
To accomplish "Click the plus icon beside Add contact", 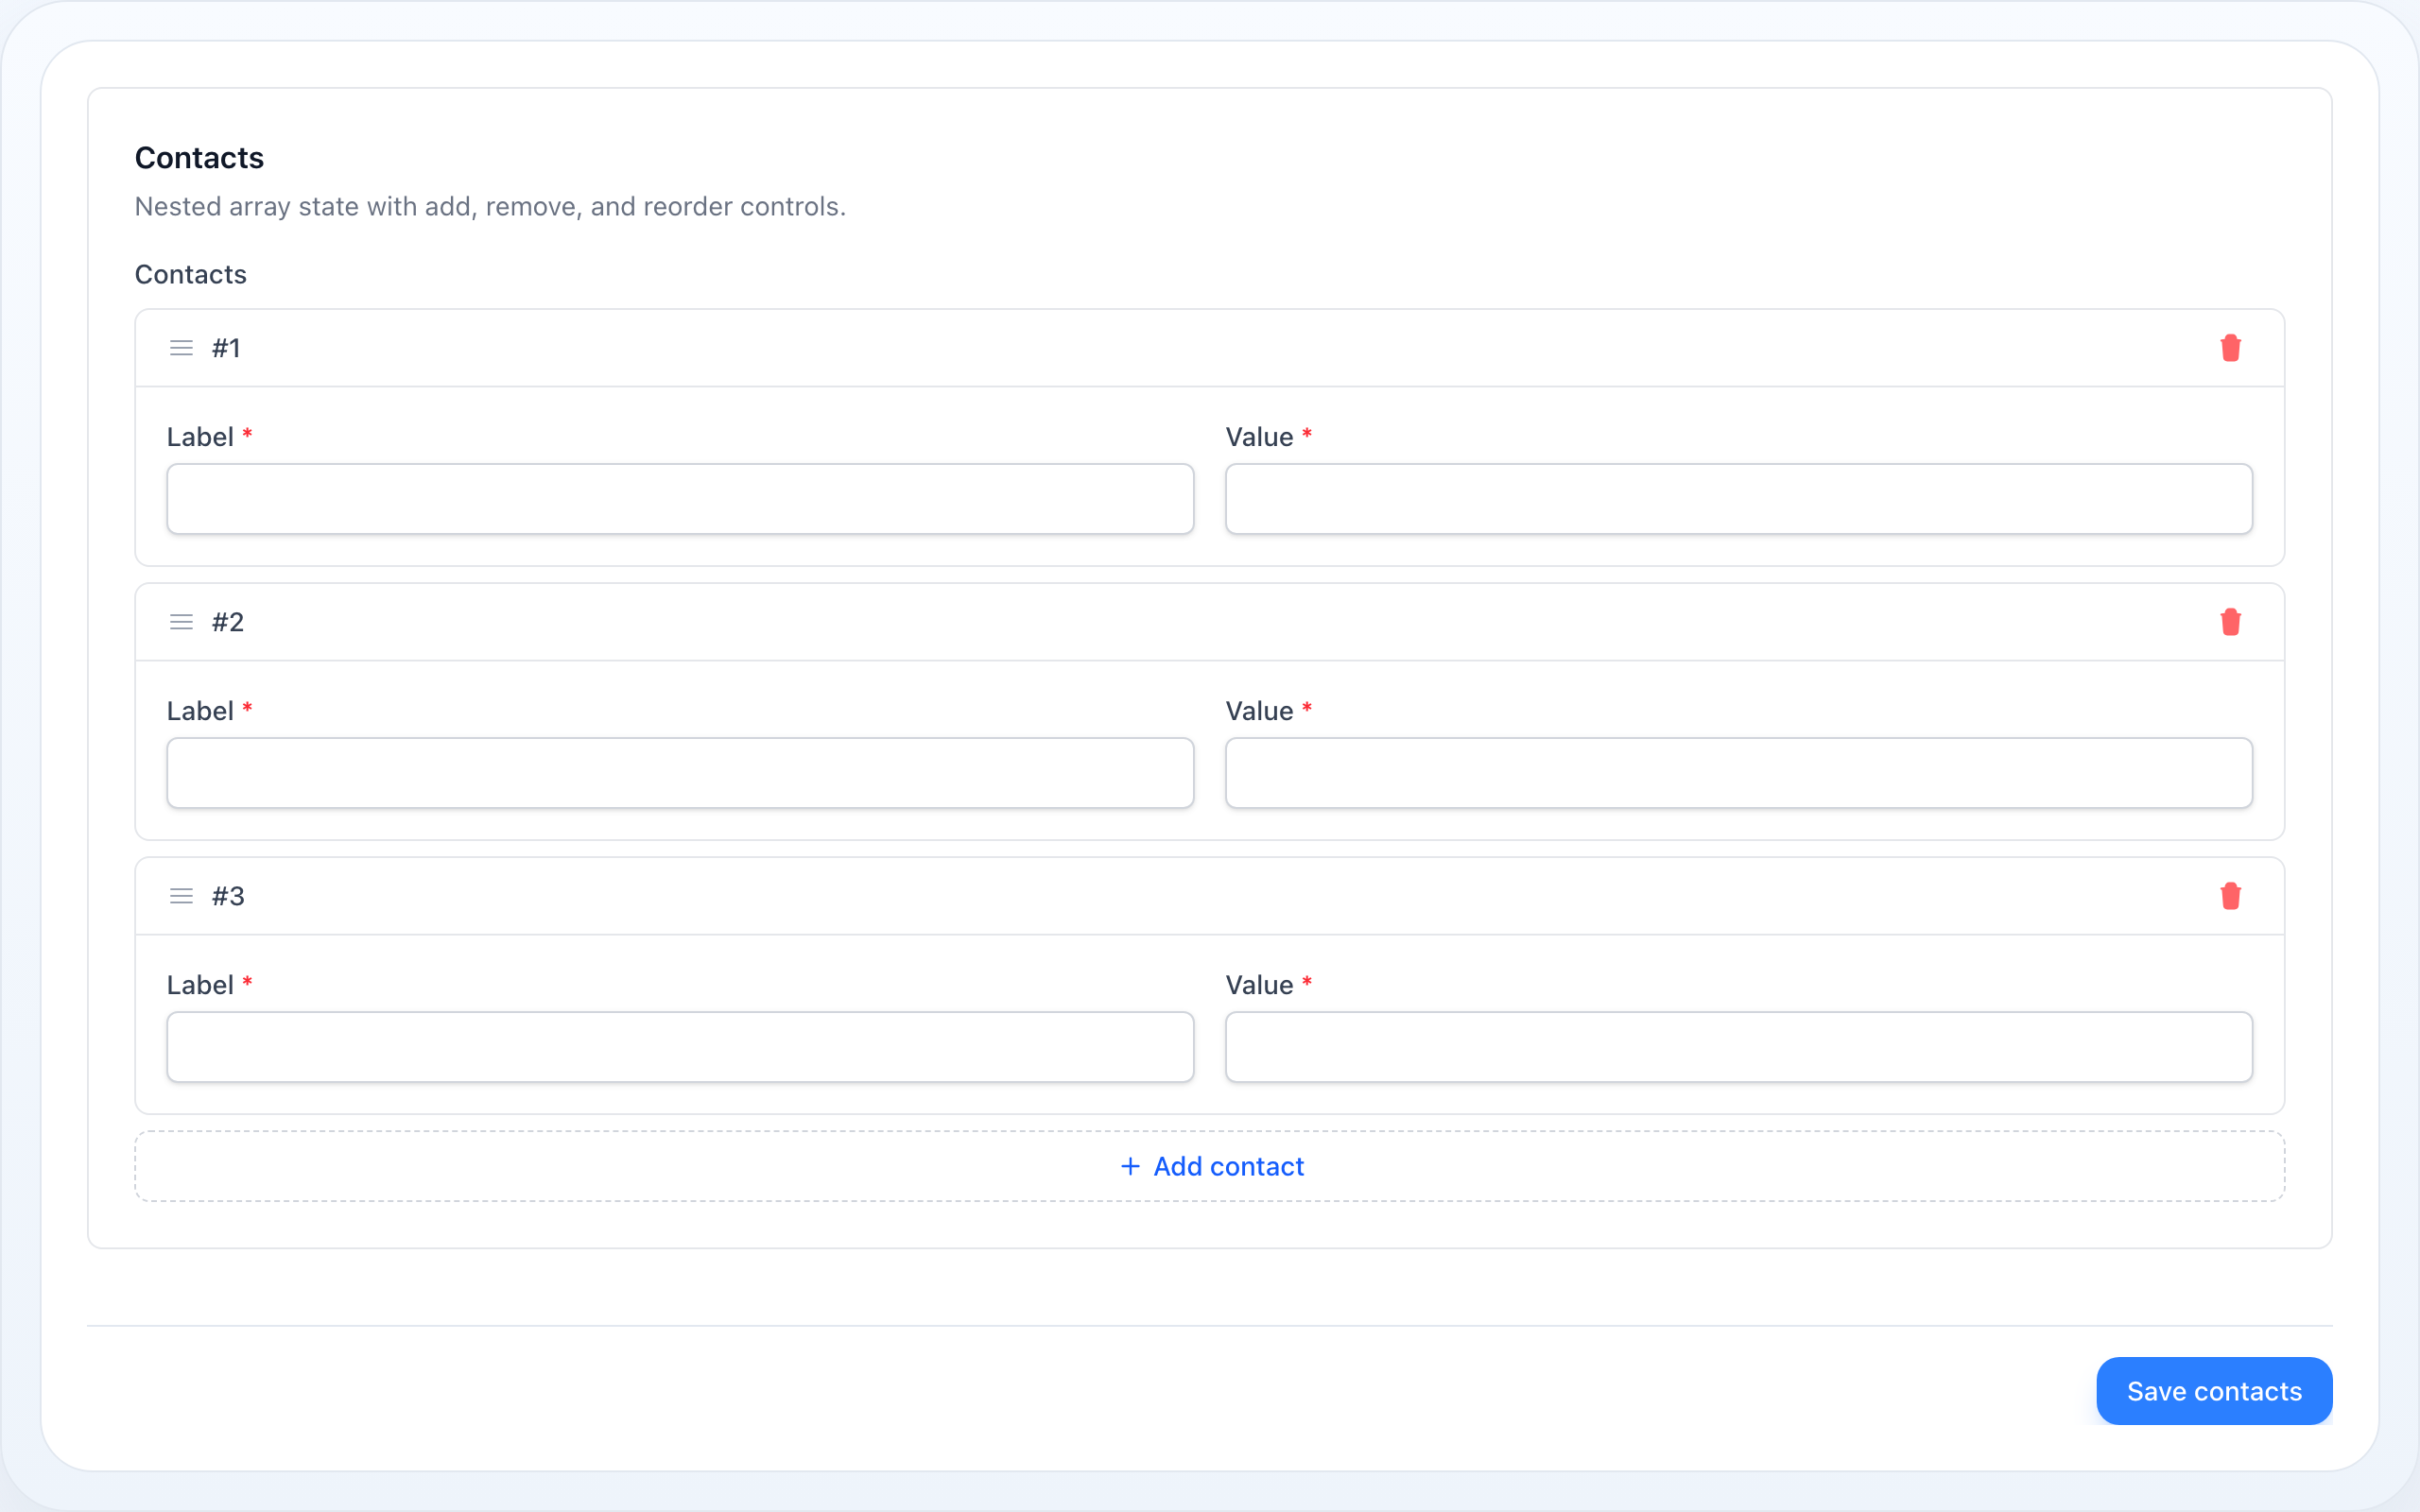I will click(1130, 1166).
